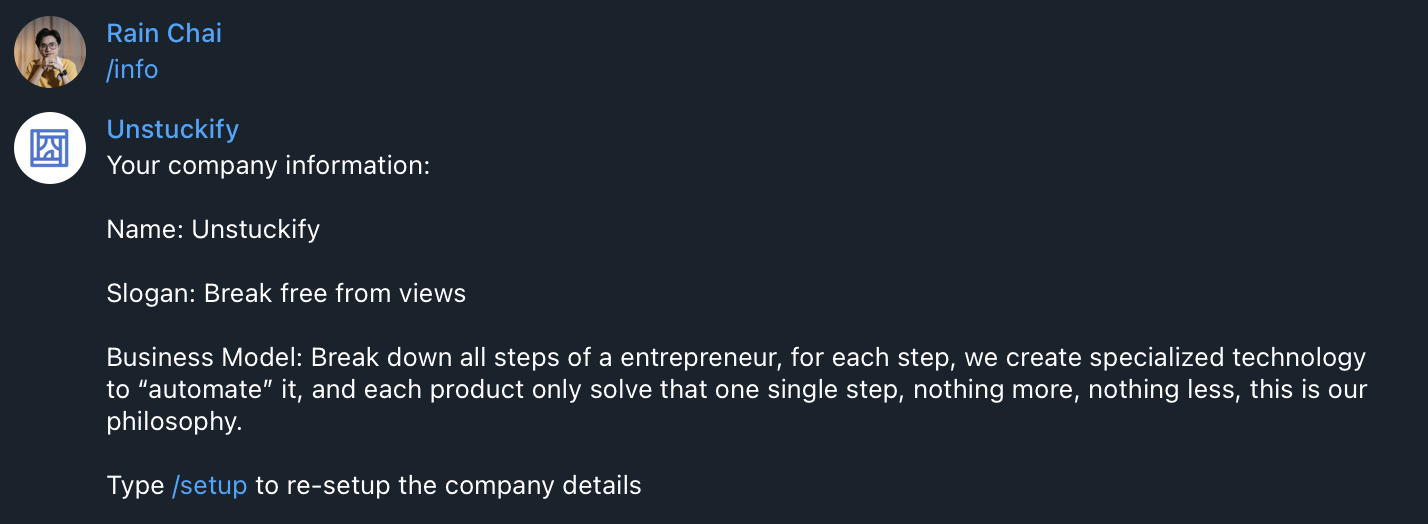Image resolution: width=1428 pixels, height=524 pixels.
Task: Open the Unstuckify sender name in blue
Action: click(172, 129)
